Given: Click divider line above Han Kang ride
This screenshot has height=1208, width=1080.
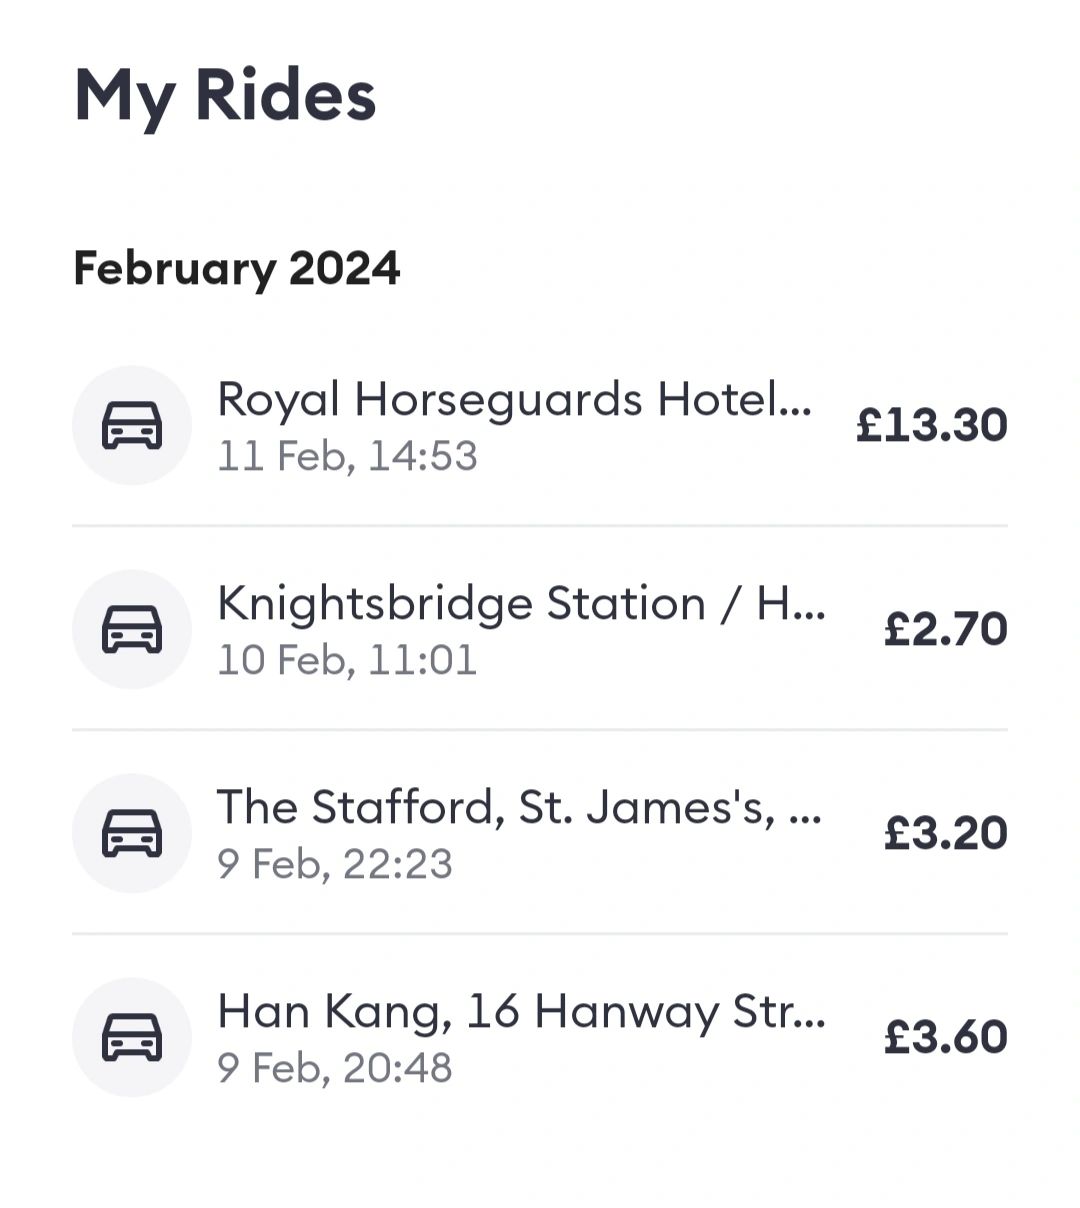Looking at the screenshot, I should tap(540, 934).
